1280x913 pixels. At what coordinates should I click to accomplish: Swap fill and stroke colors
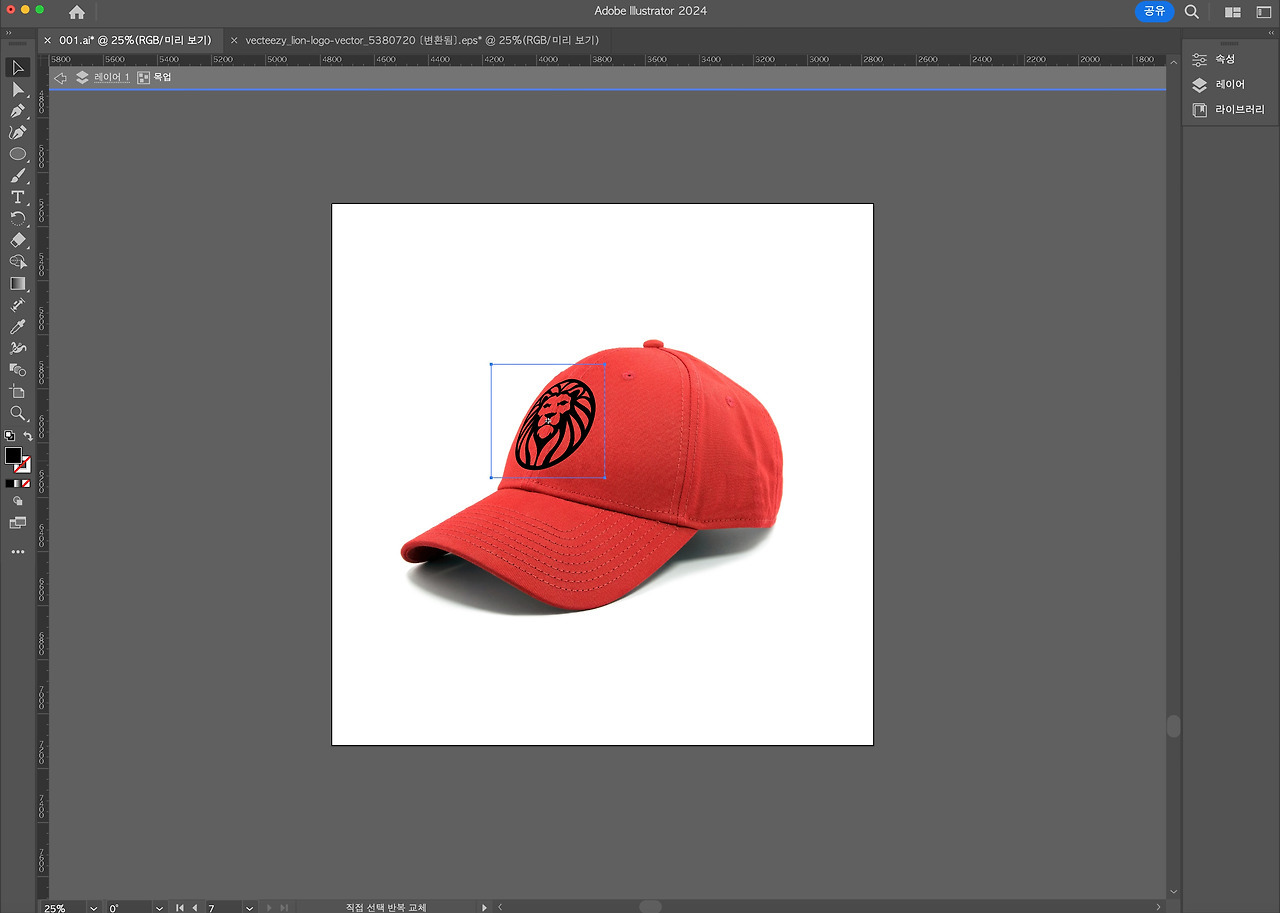pos(28,436)
